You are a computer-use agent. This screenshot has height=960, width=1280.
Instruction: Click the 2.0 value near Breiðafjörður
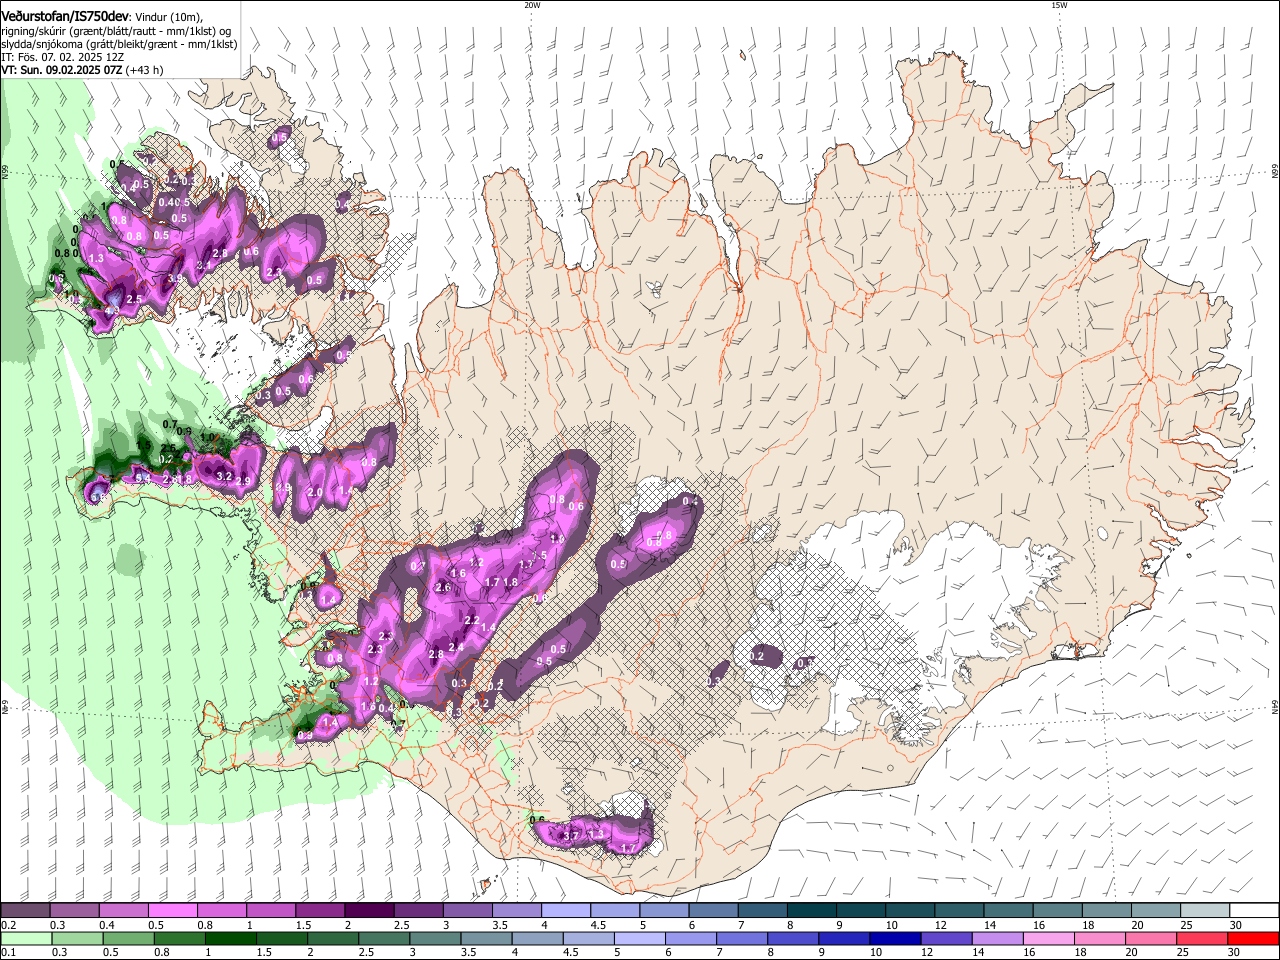[315, 492]
